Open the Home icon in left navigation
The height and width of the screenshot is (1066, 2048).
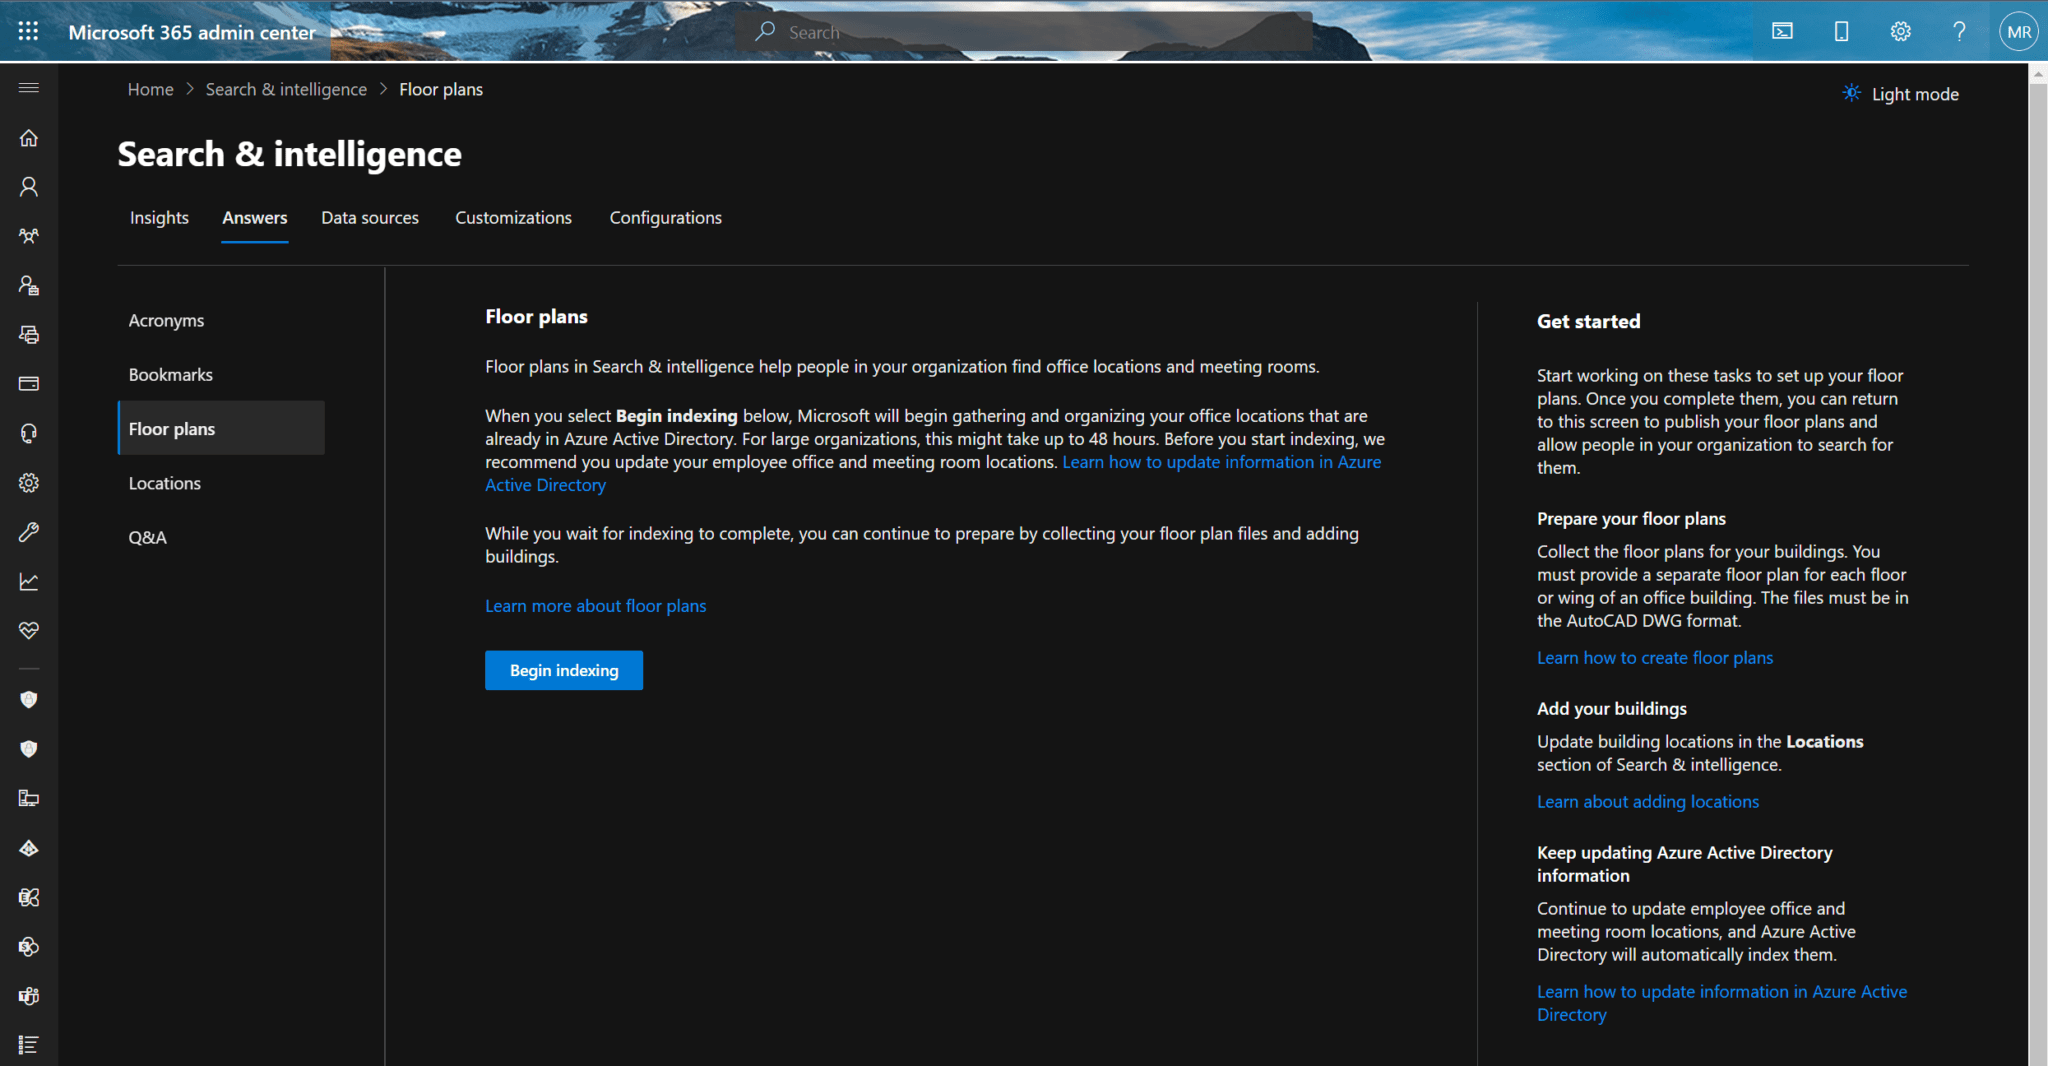(x=28, y=138)
